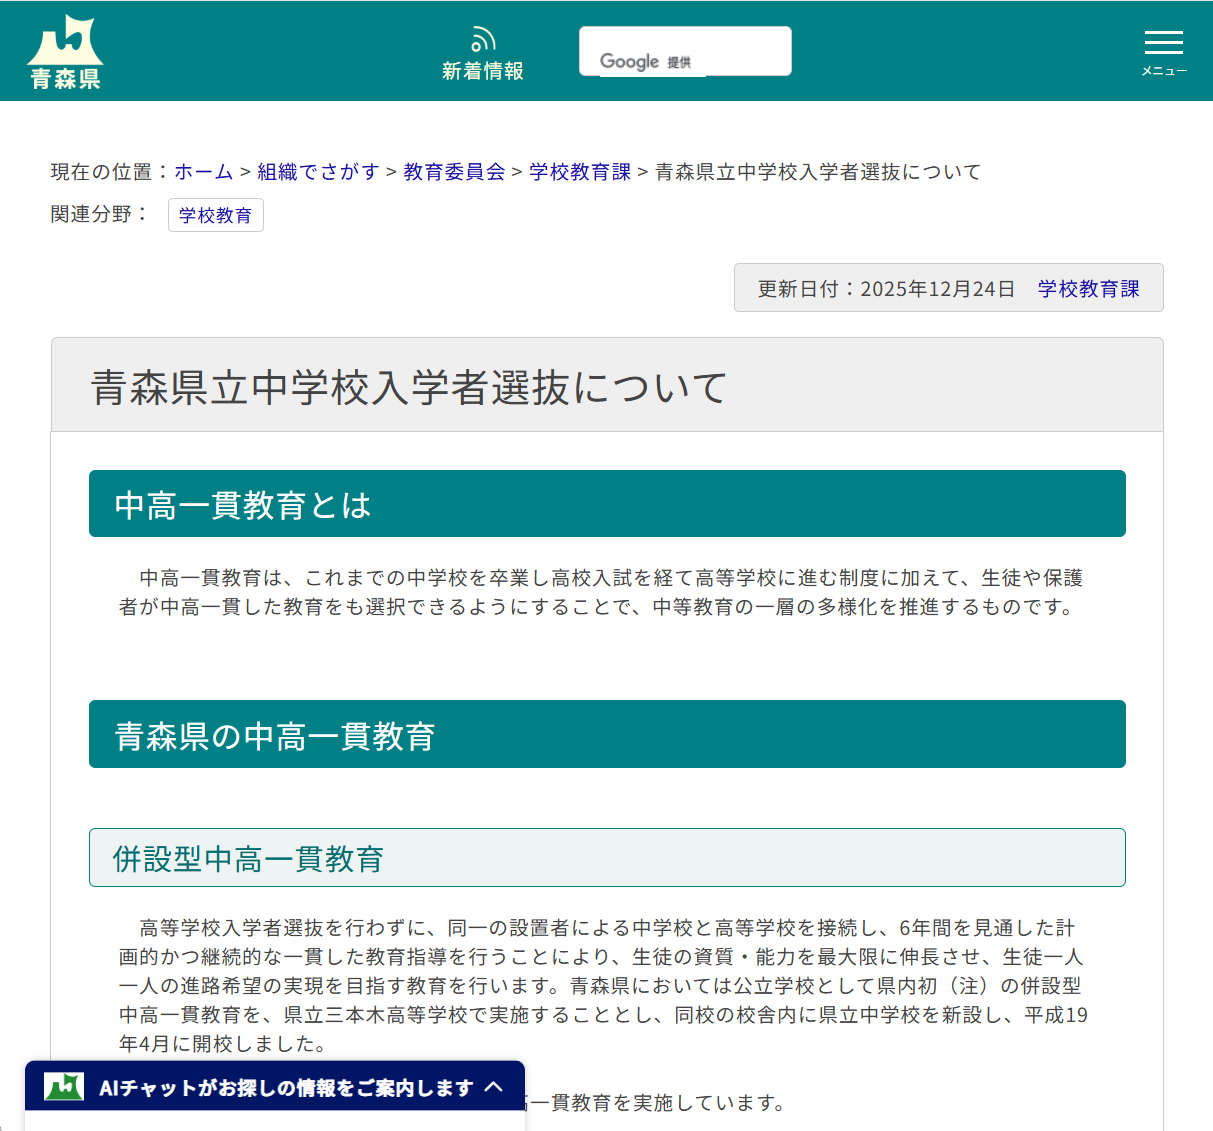Go to ホーム via breadcrumb link
Image resolution: width=1213 pixels, height=1131 pixels.
pyautogui.click(x=203, y=171)
